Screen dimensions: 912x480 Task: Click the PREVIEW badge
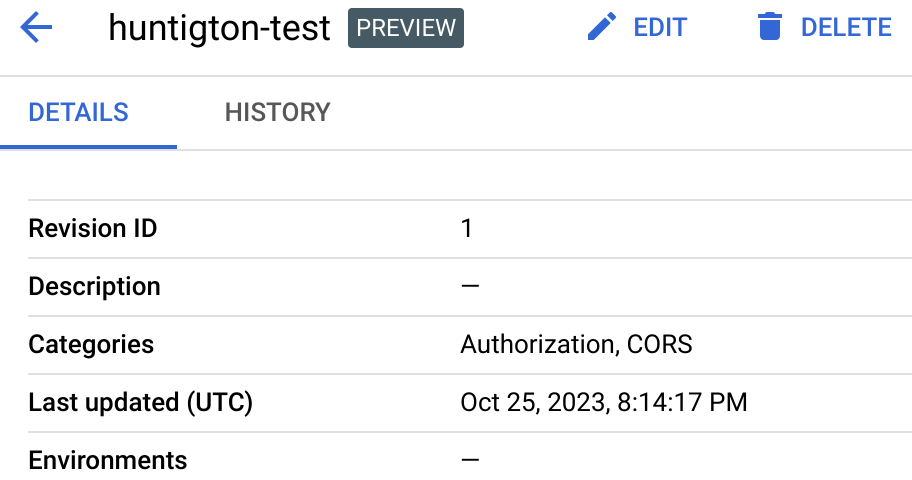click(x=406, y=28)
